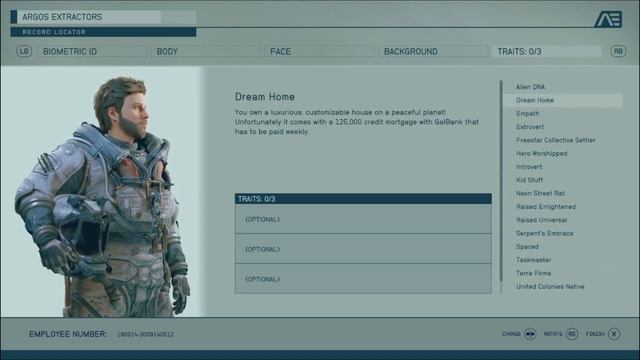
Task: Select the Traits: 0/3 tab
Action: (547, 51)
